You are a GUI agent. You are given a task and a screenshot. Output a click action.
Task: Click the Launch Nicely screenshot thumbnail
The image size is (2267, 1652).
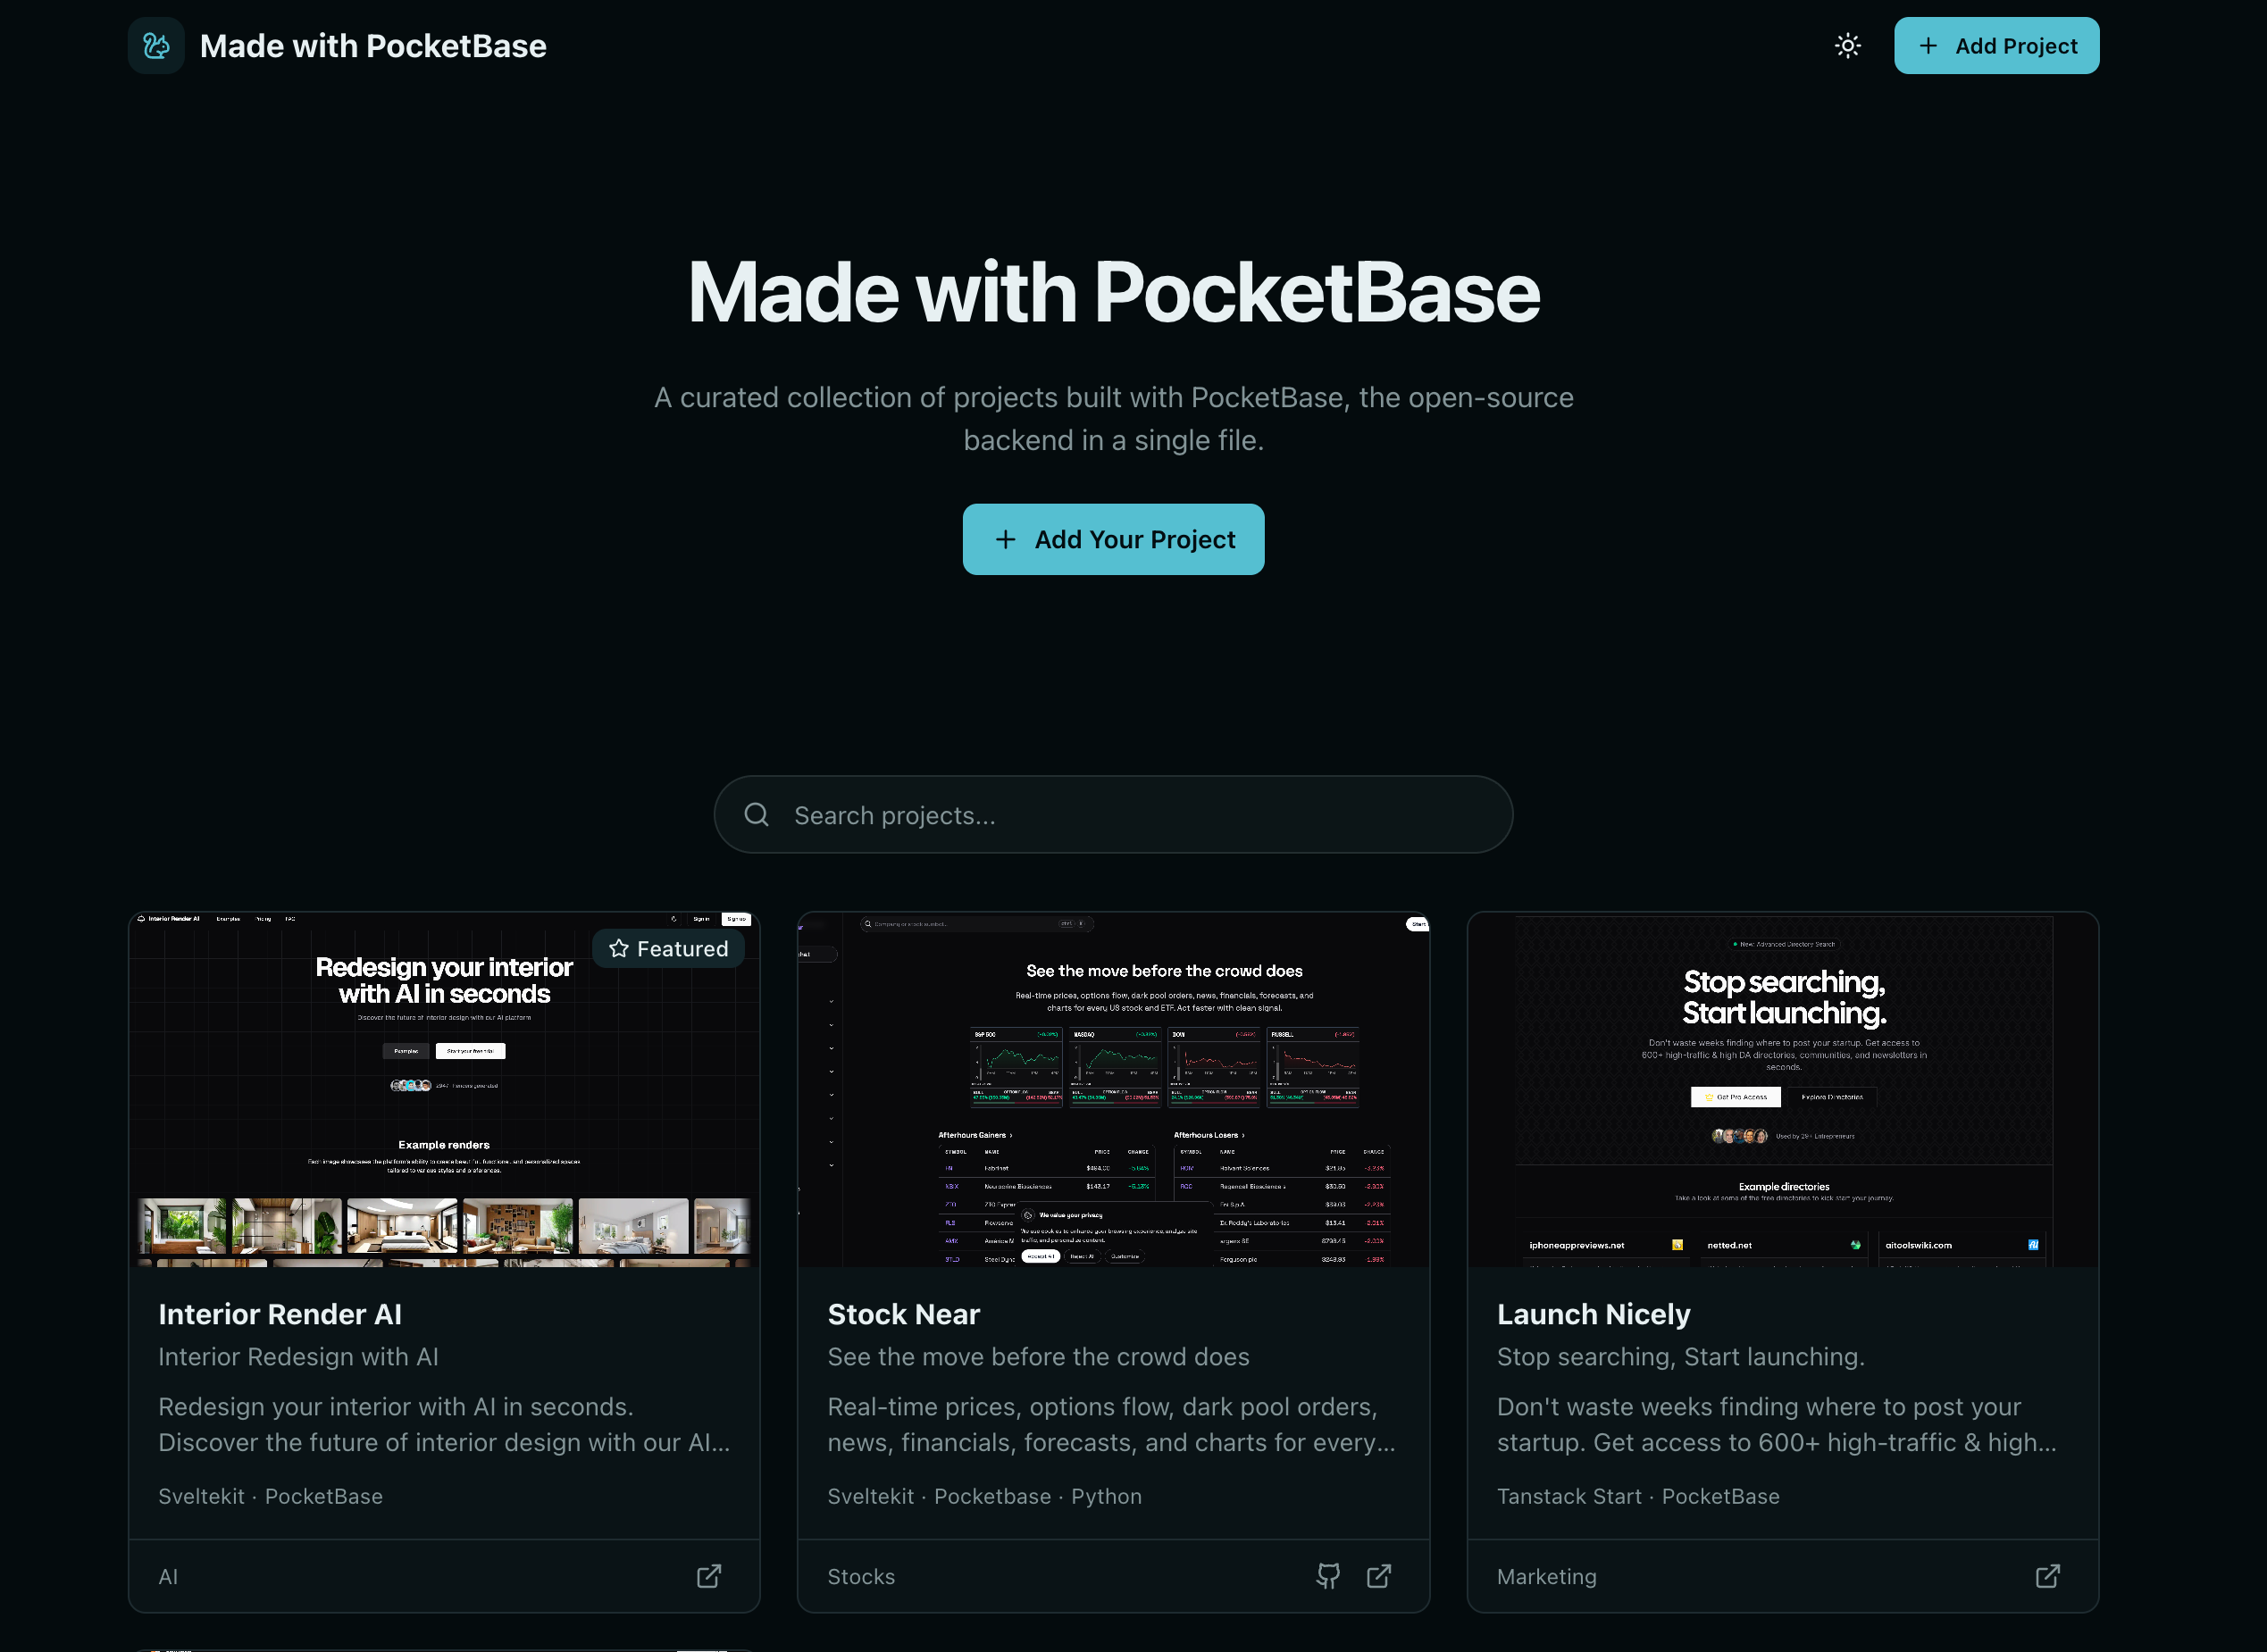coord(1782,1090)
